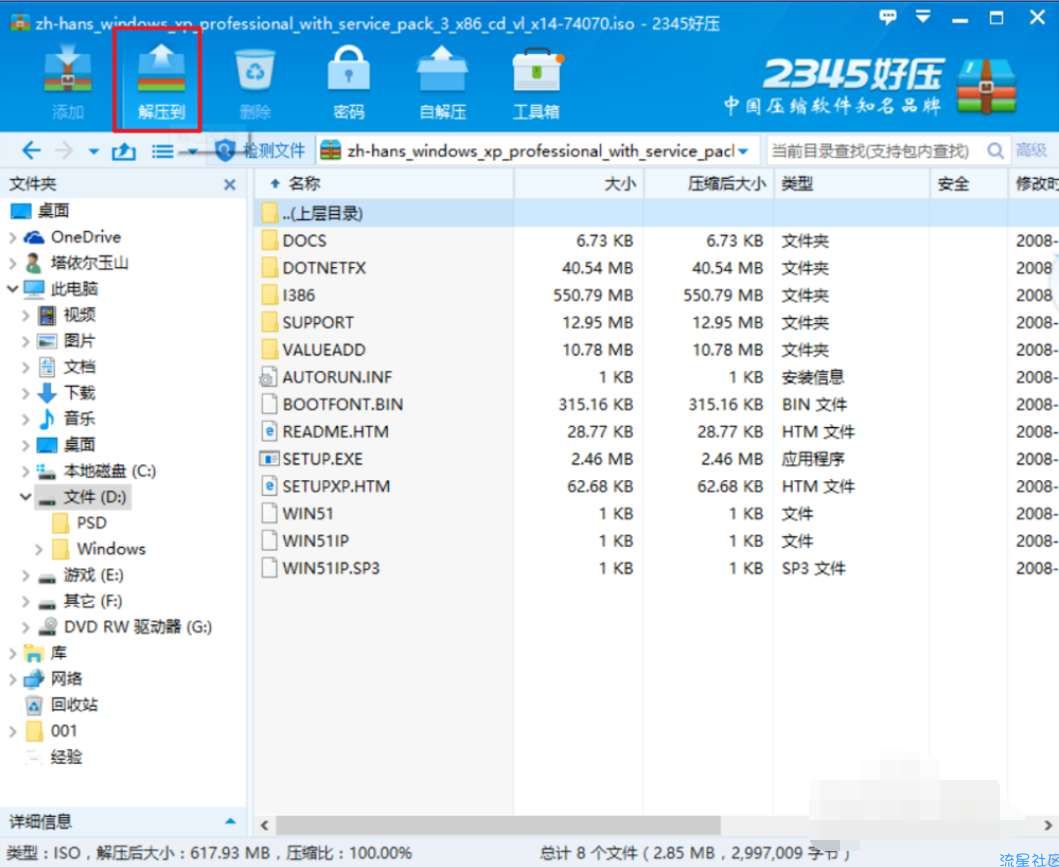
Task: Open the view mode dropdown arrow
Action: (x=192, y=151)
